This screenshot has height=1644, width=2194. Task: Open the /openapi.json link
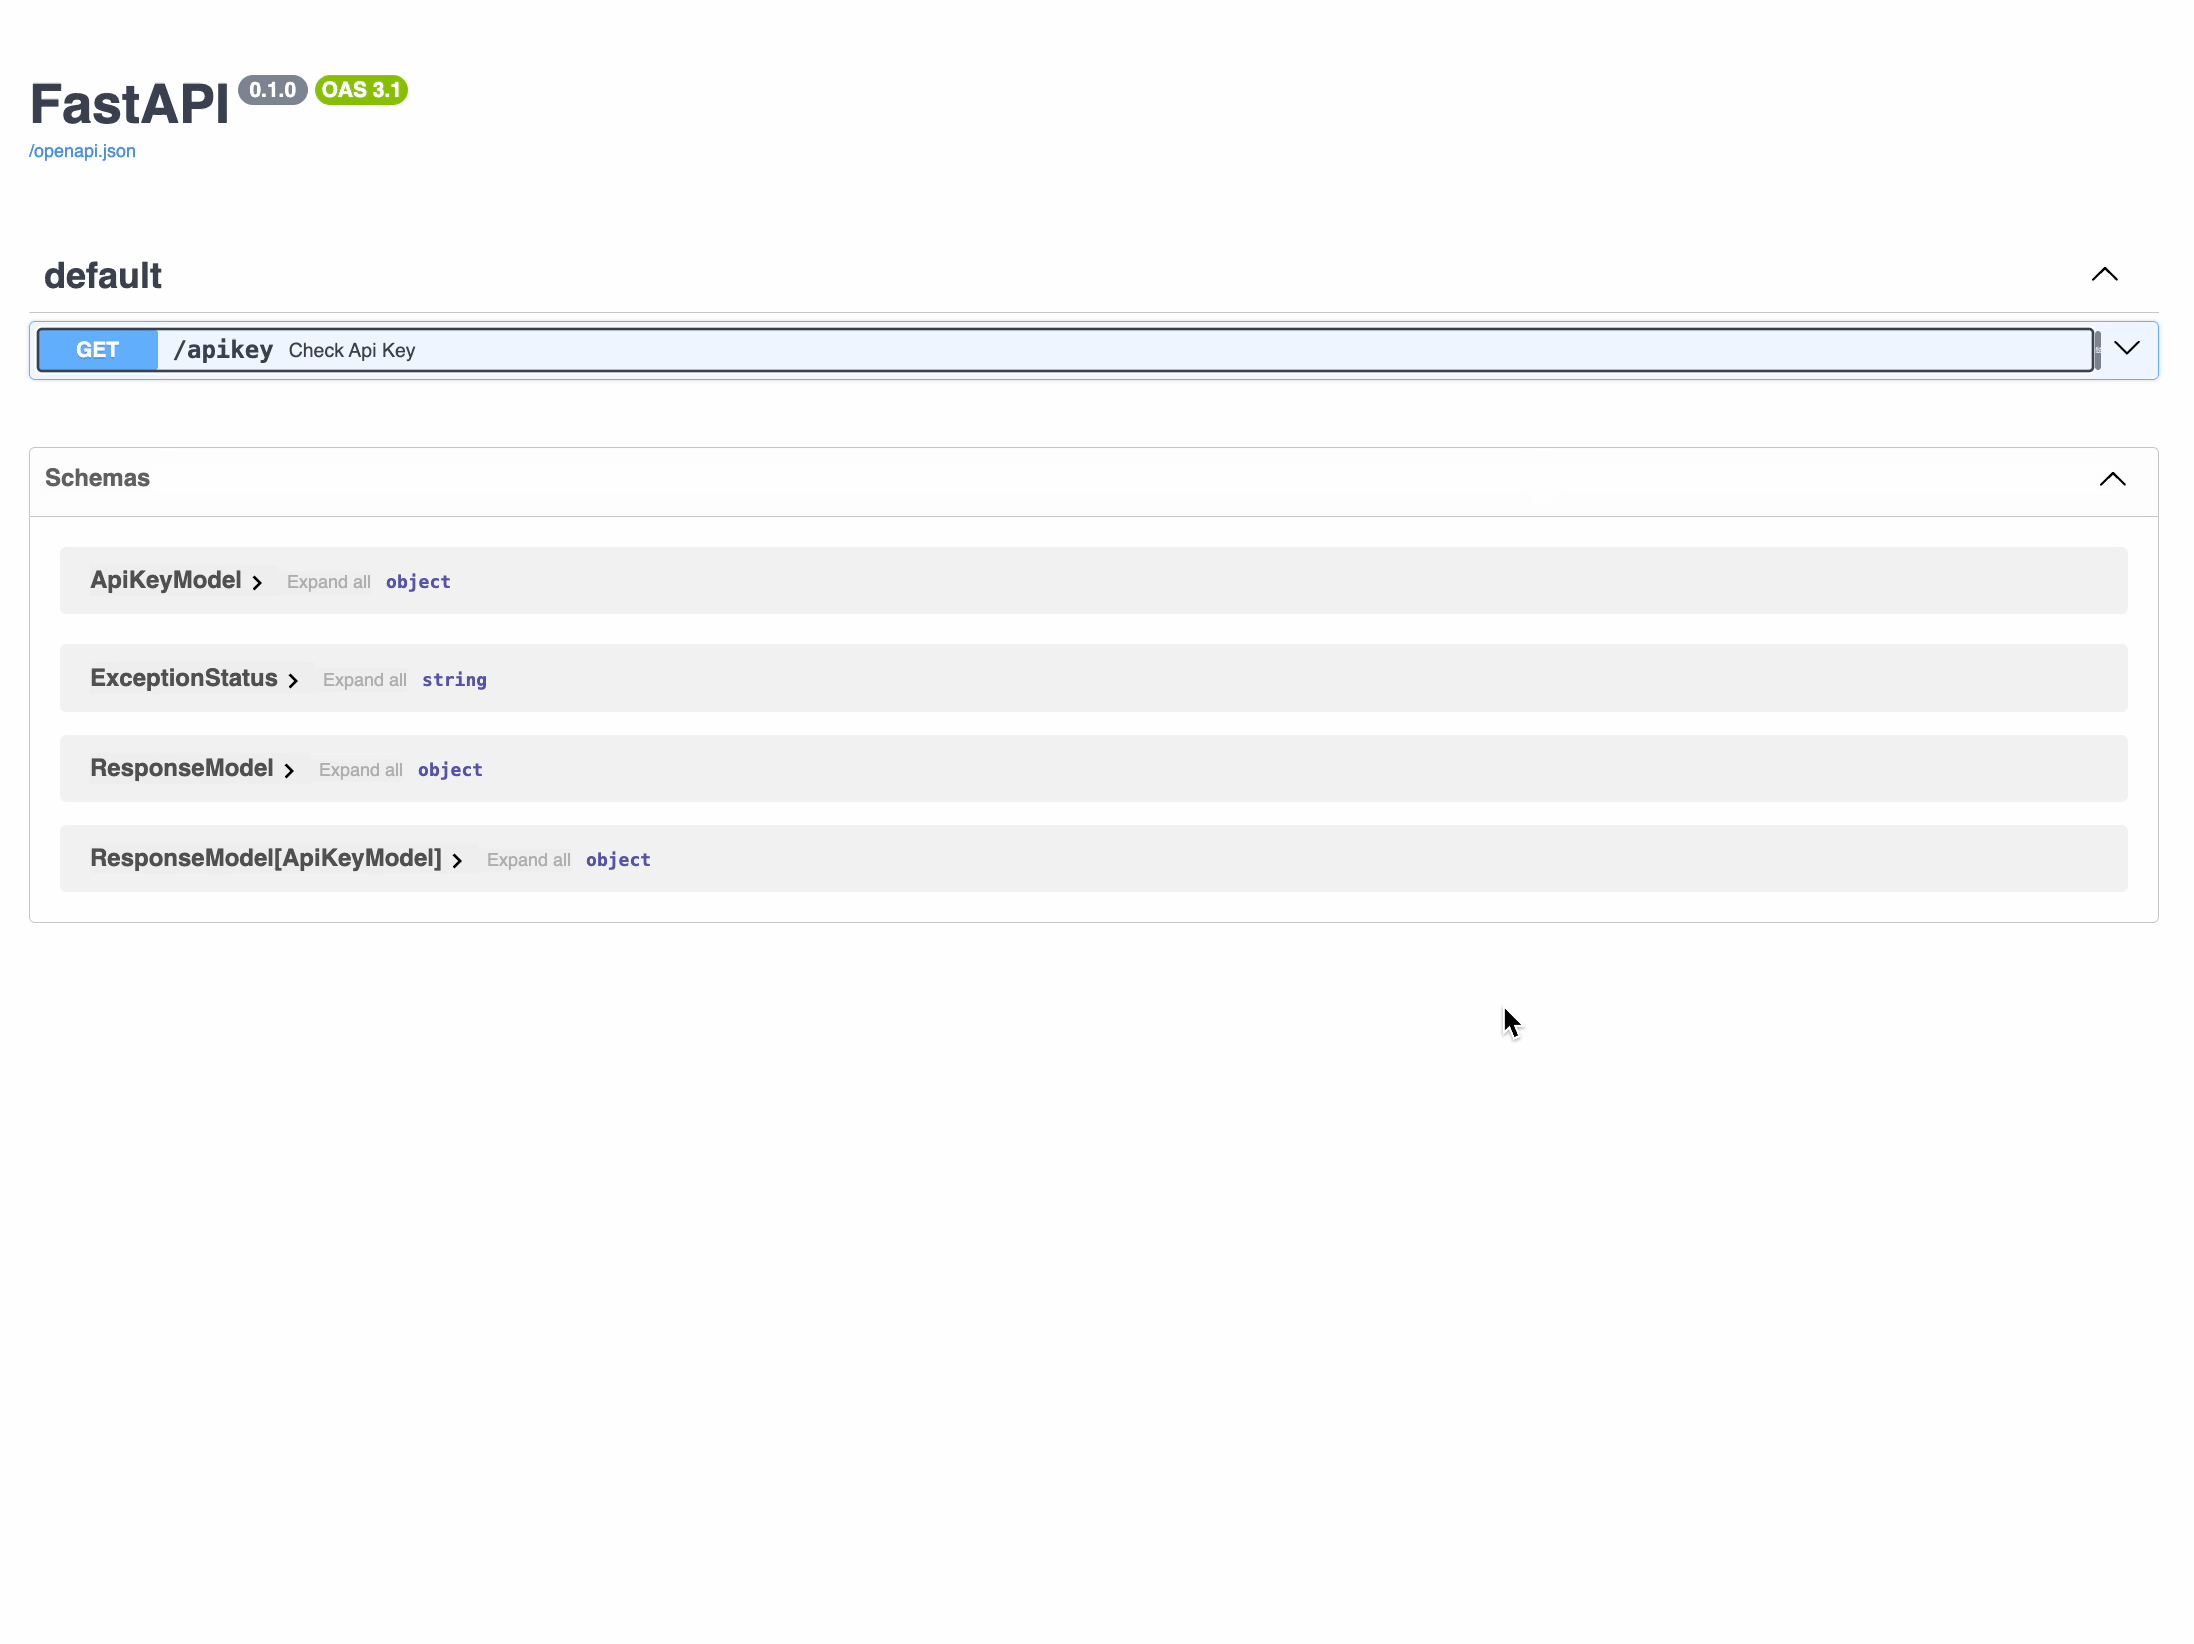click(x=82, y=151)
